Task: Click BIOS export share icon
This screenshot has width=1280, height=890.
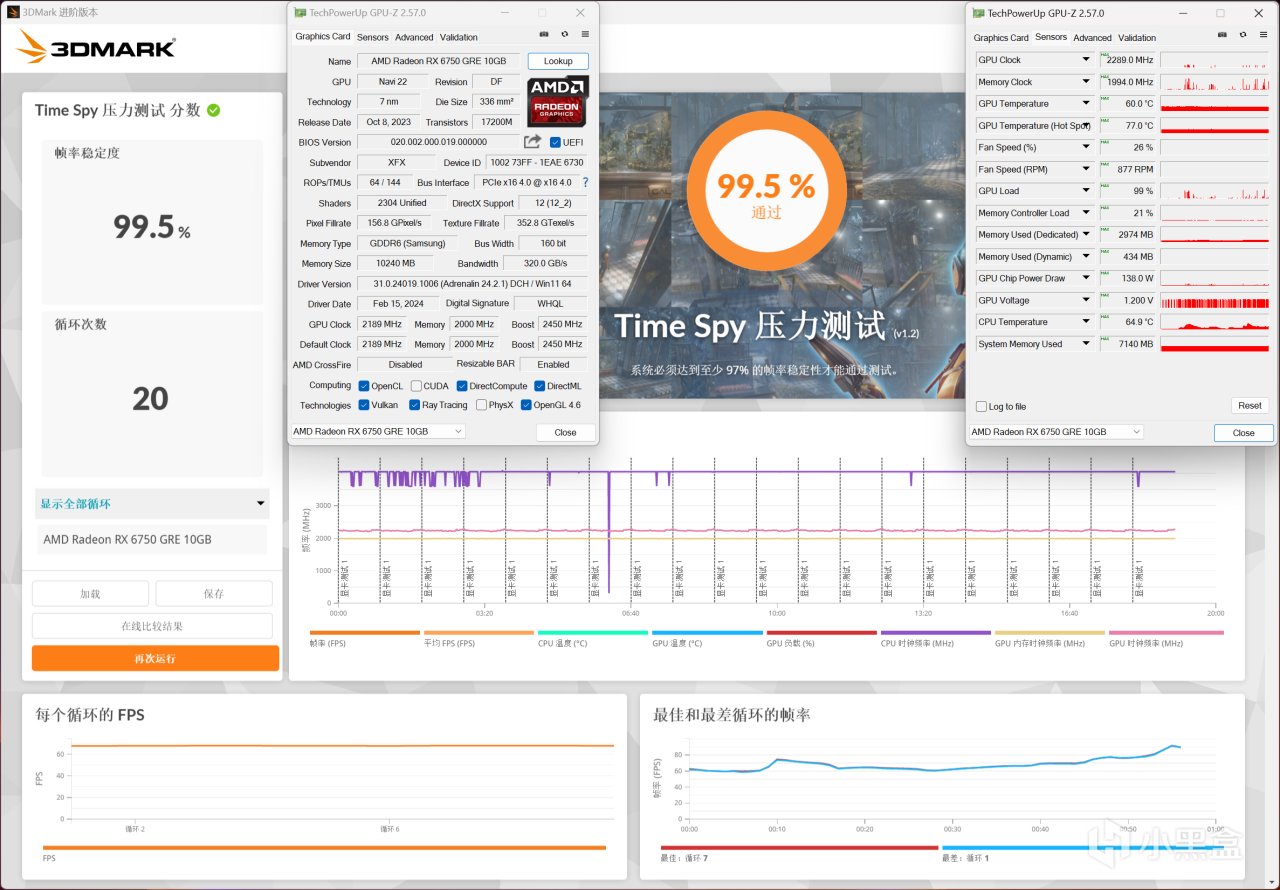Action: click(532, 142)
